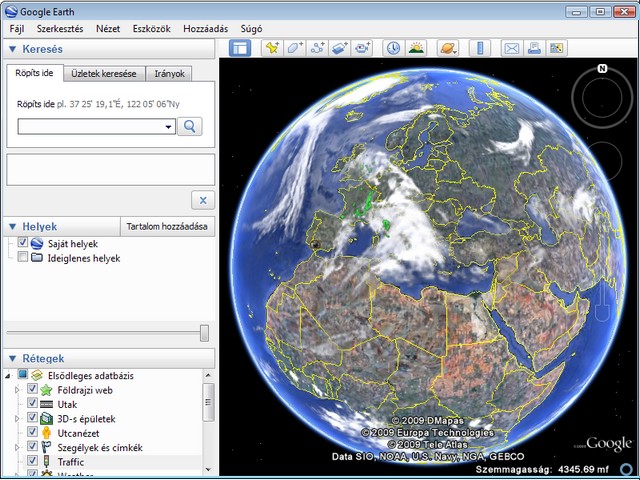Click the Ideiglenes helyek folder icon
The image size is (640, 480).
37,258
